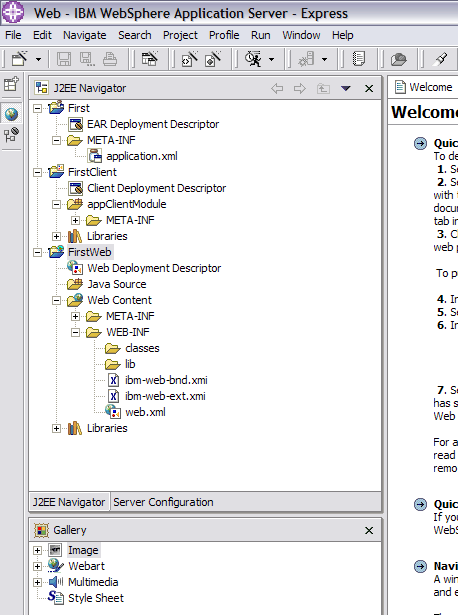Image resolution: width=458 pixels, height=615 pixels.
Task: Select ibm-web-ext.xmi file
Action: (x=165, y=397)
